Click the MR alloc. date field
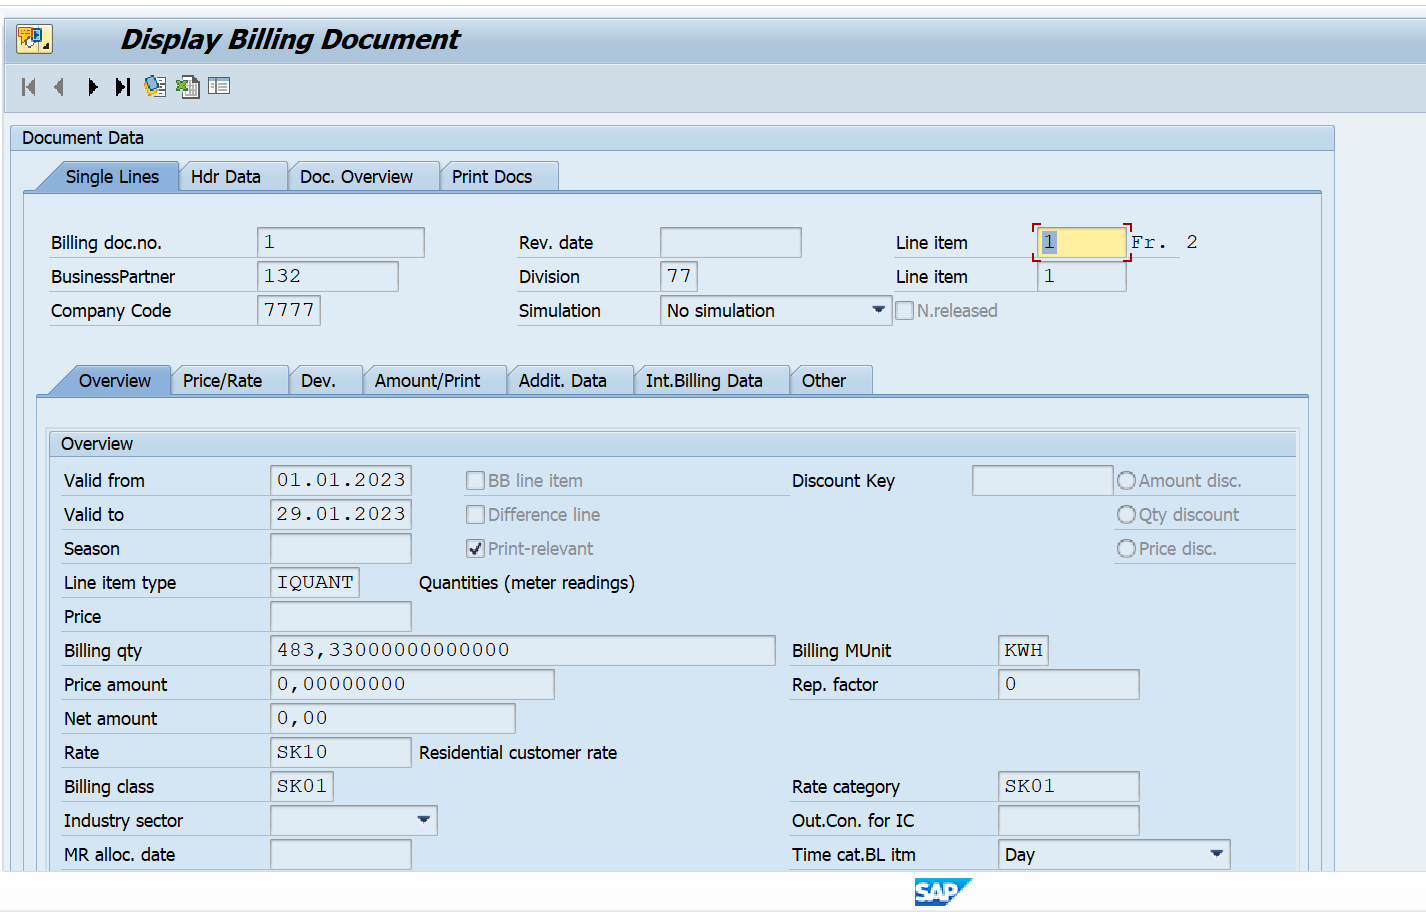 [x=341, y=855]
